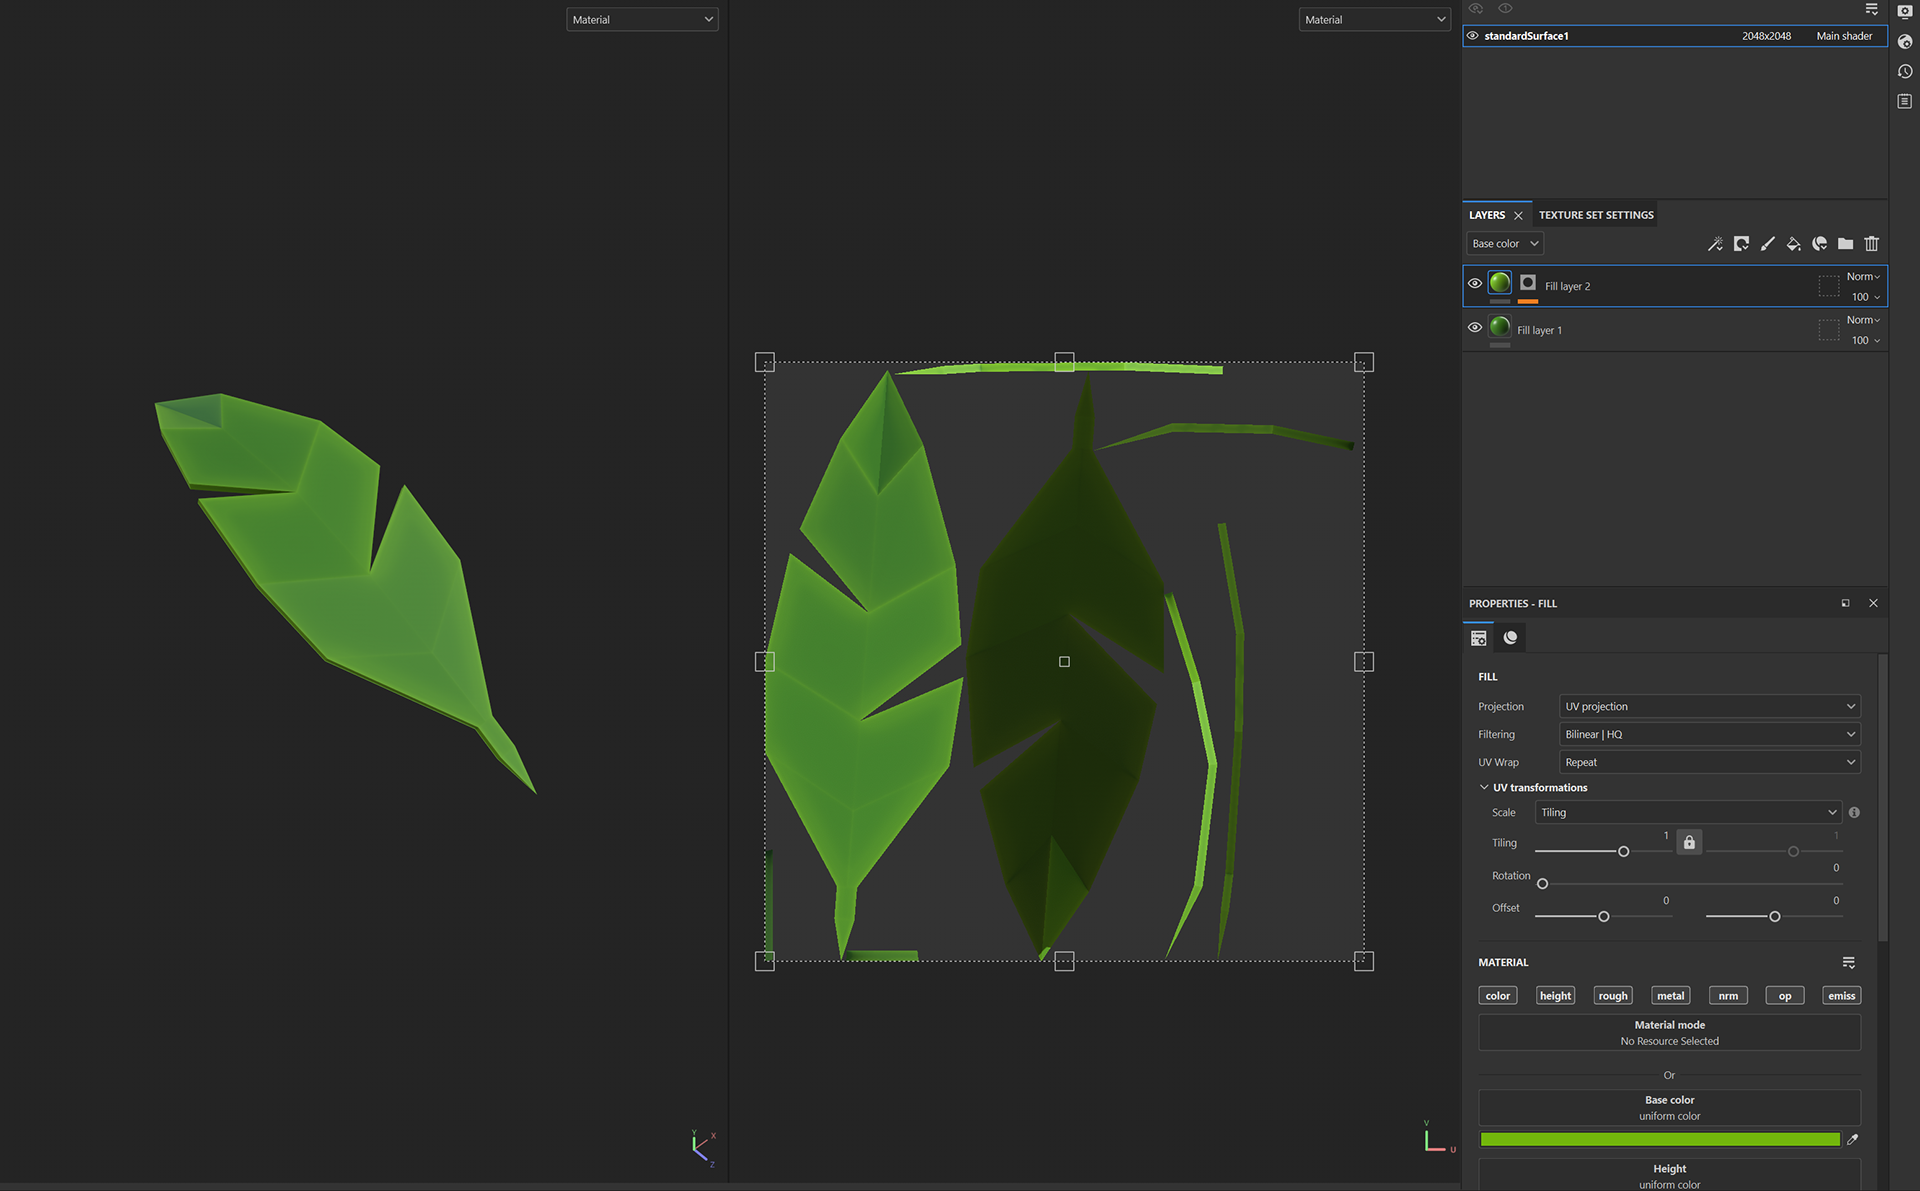Open the History panel icon
1920x1191 pixels.
(1905, 72)
